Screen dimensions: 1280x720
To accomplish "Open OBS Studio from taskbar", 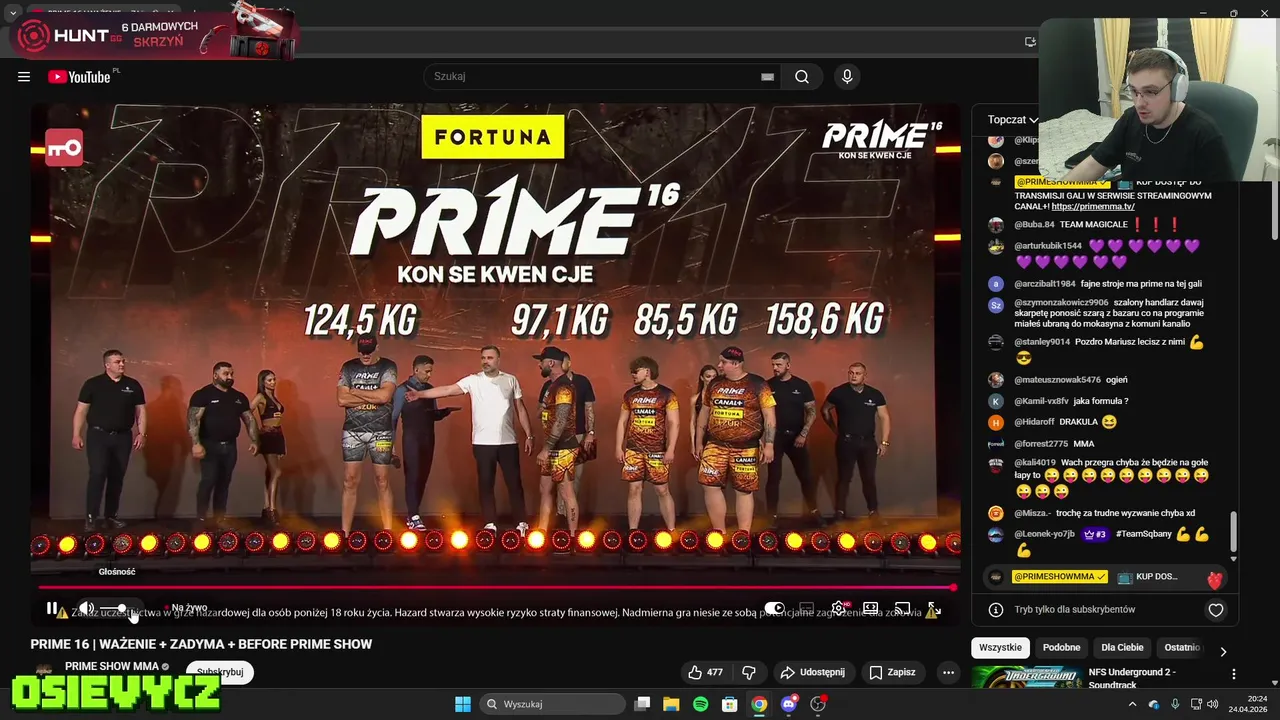I will click(818, 705).
